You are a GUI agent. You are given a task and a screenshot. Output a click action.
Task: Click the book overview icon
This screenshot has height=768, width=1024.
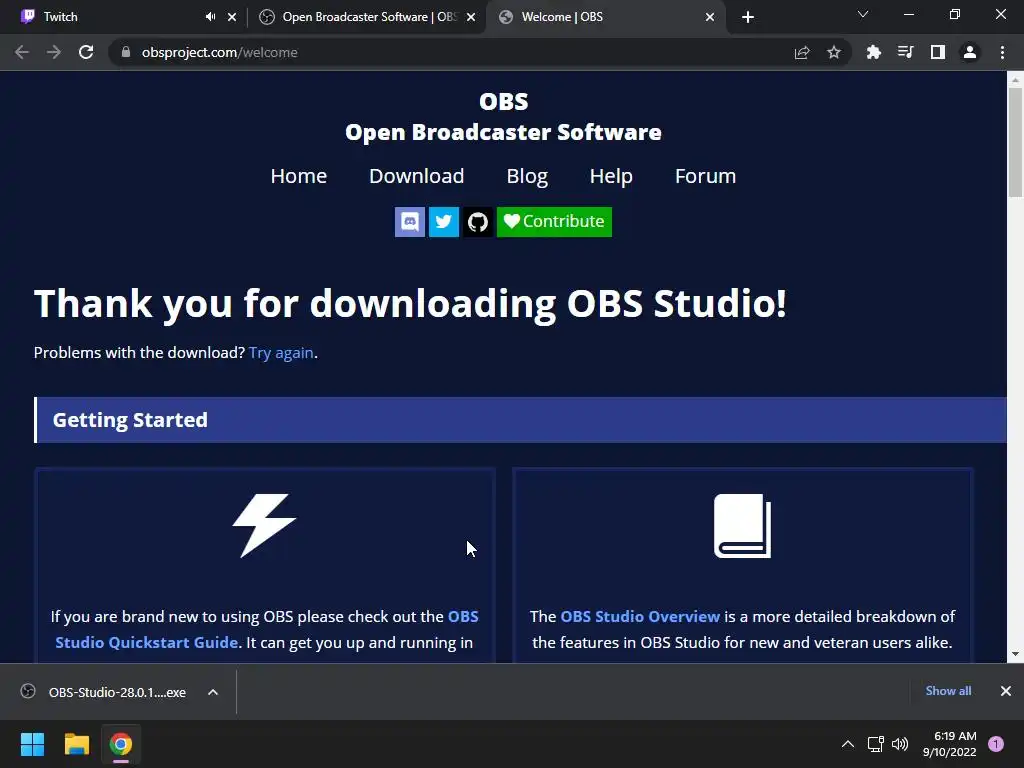[743, 526]
